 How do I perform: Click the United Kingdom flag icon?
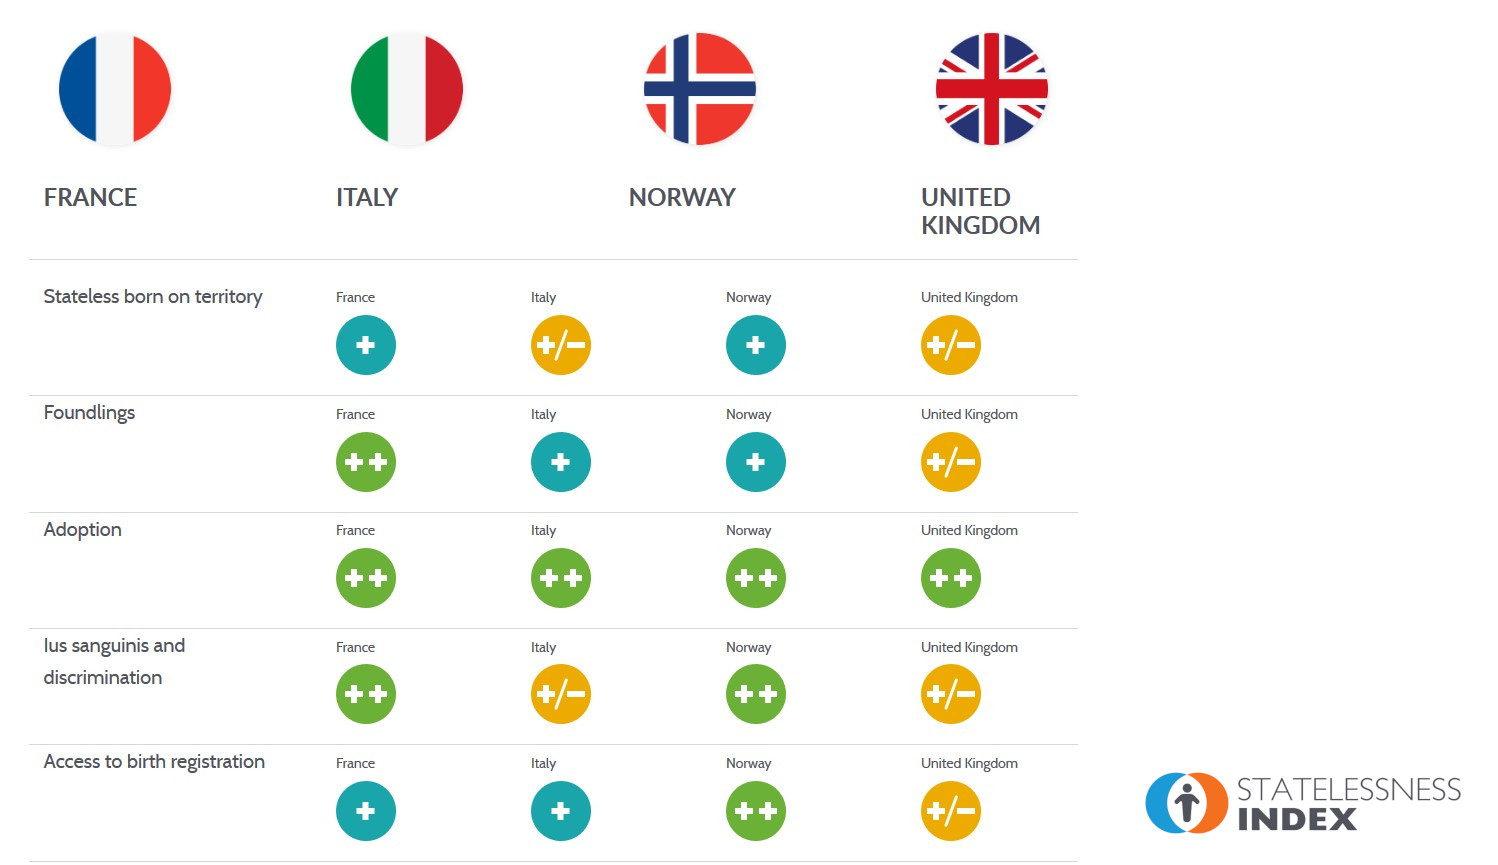991,89
